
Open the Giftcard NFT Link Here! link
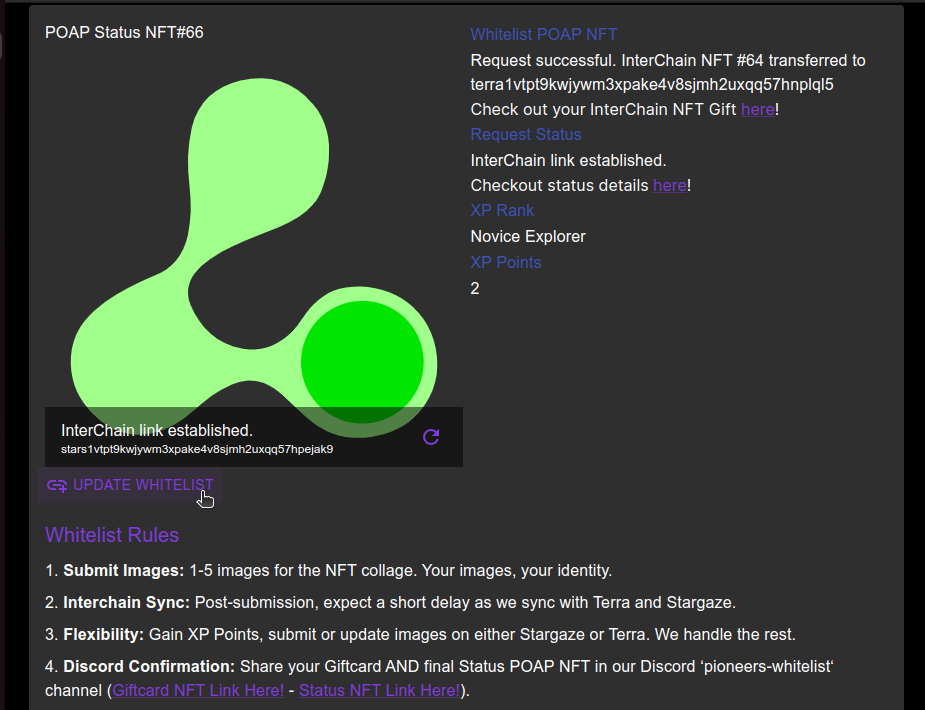pyautogui.click(x=198, y=691)
